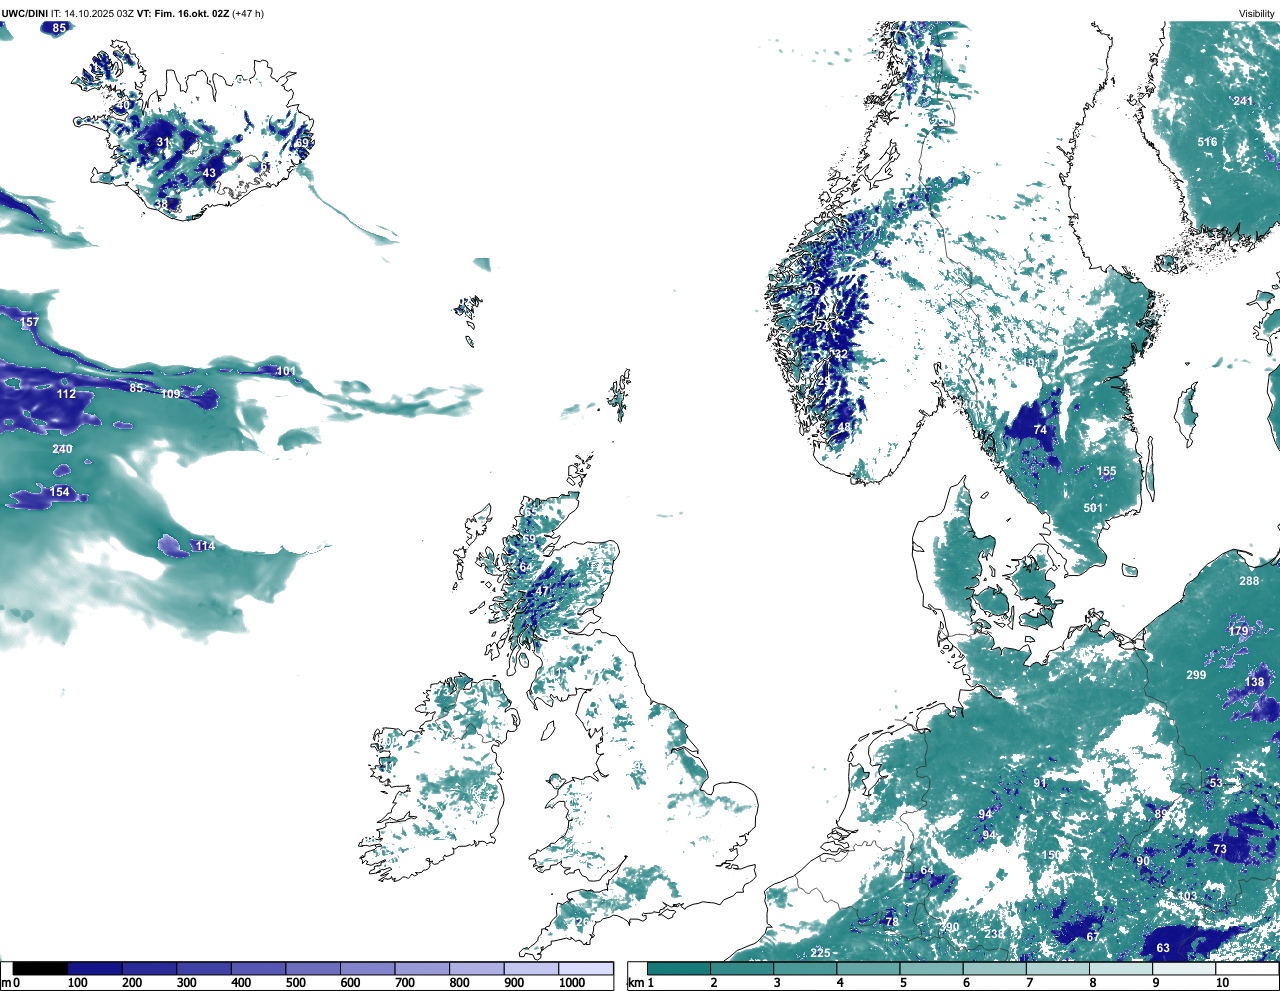The height and width of the screenshot is (991, 1280).
Task: Click visibility value '154' in the Atlantic
Action: coord(60,492)
